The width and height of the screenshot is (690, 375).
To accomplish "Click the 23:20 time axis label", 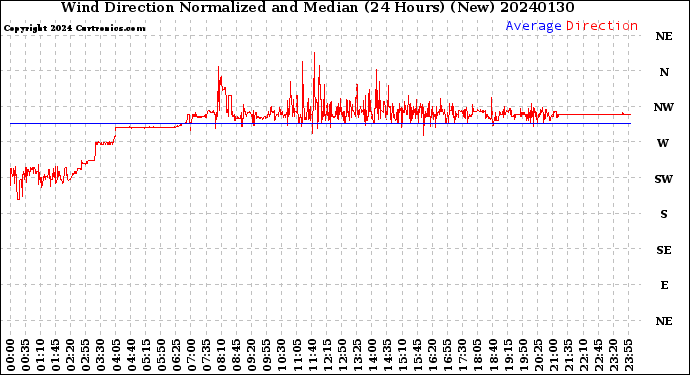I will pyautogui.click(x=613, y=355).
